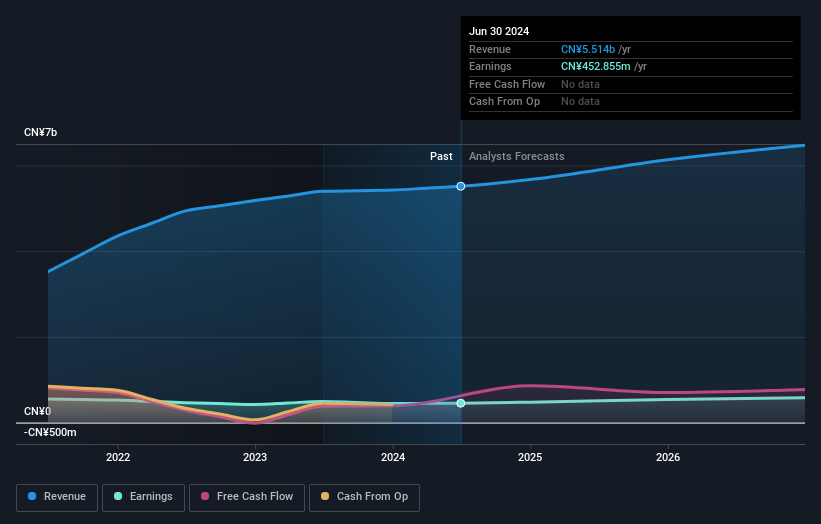This screenshot has height=524, width=821.
Task: Click the 2024 x-axis label
Action: point(393,457)
